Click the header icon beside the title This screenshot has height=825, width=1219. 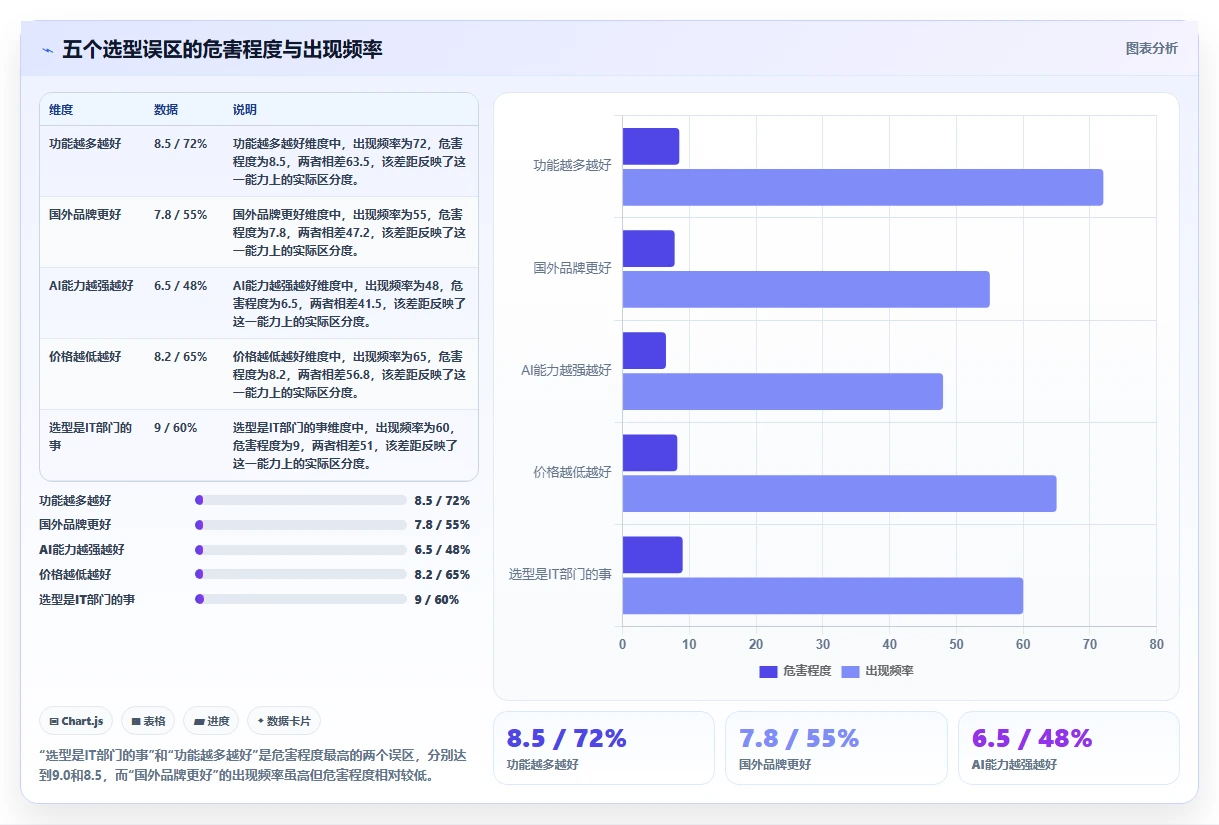pos(47,50)
